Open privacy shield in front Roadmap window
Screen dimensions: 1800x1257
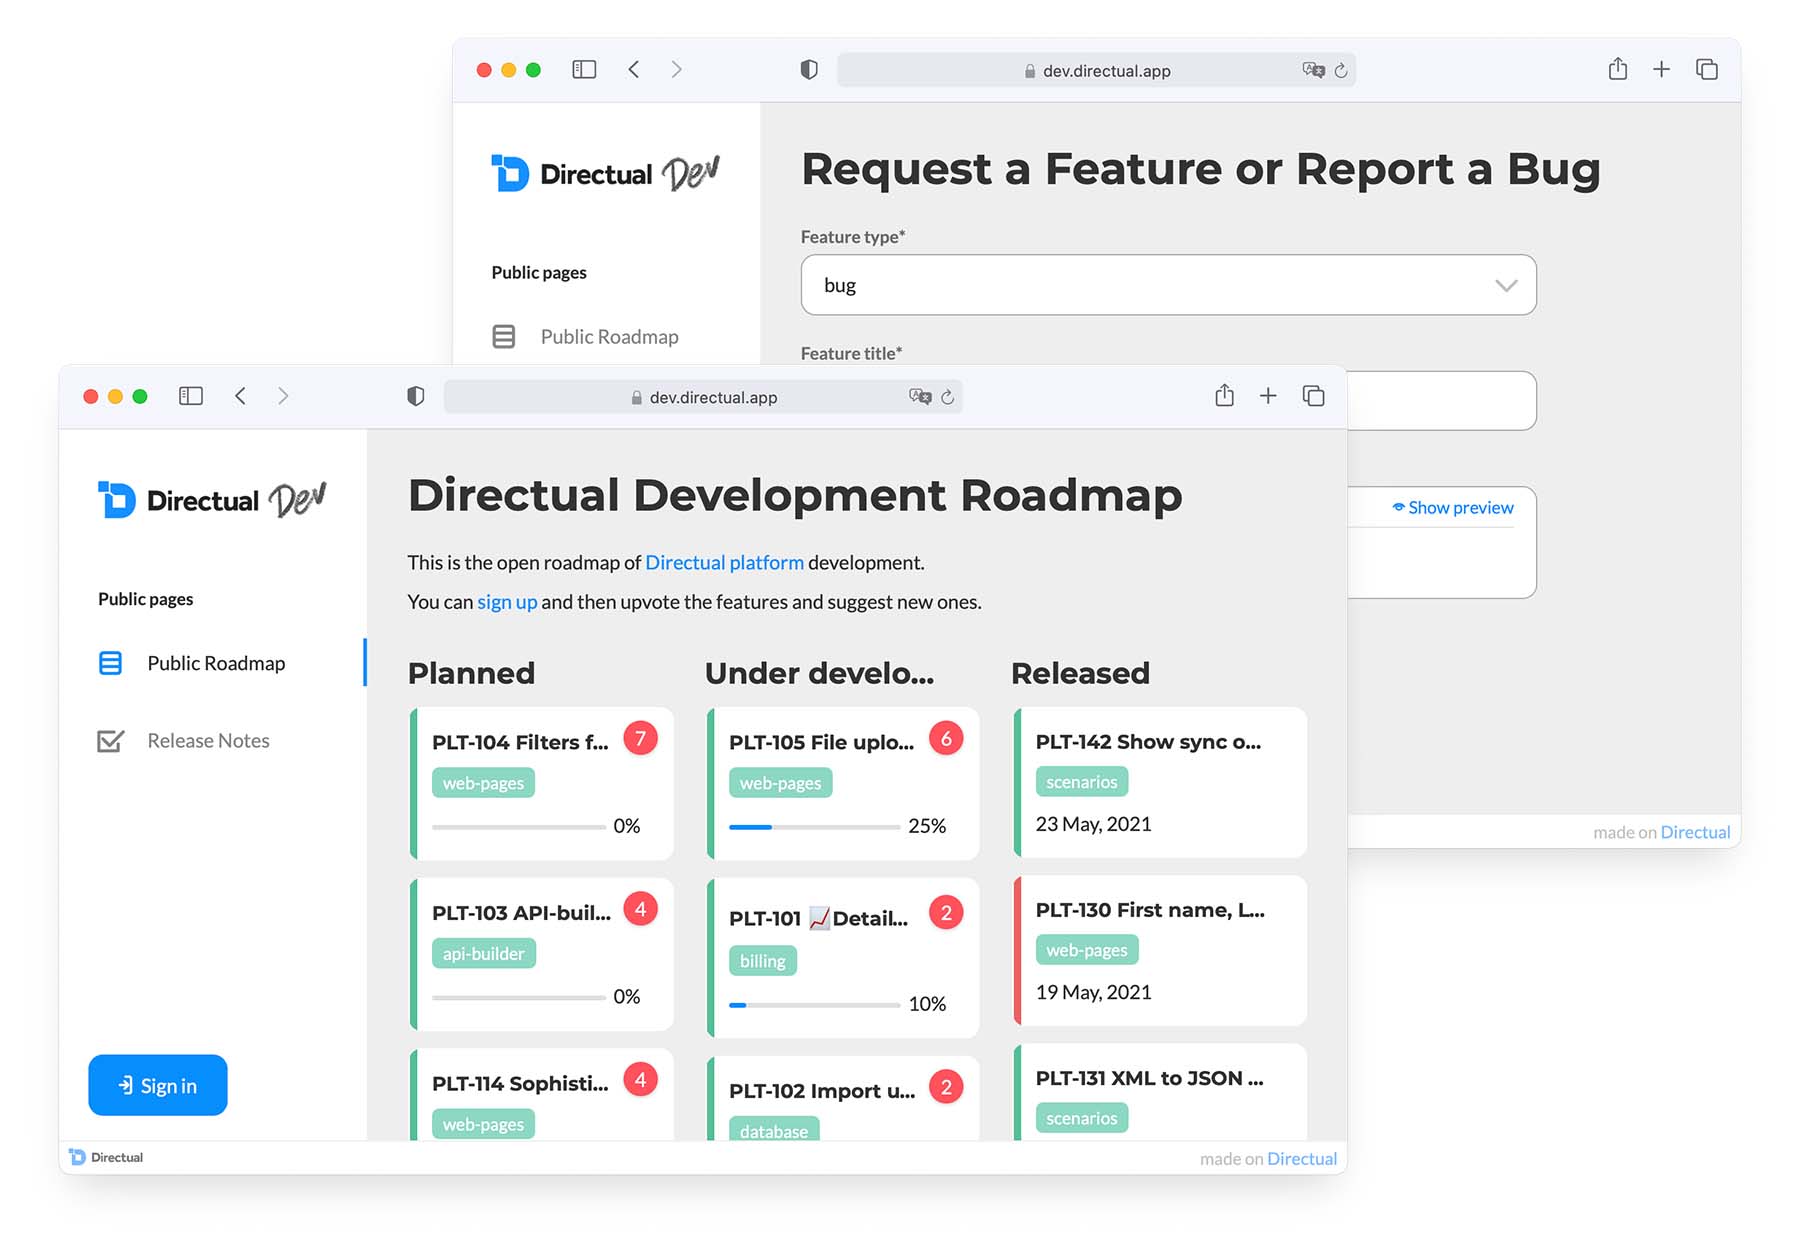416,396
